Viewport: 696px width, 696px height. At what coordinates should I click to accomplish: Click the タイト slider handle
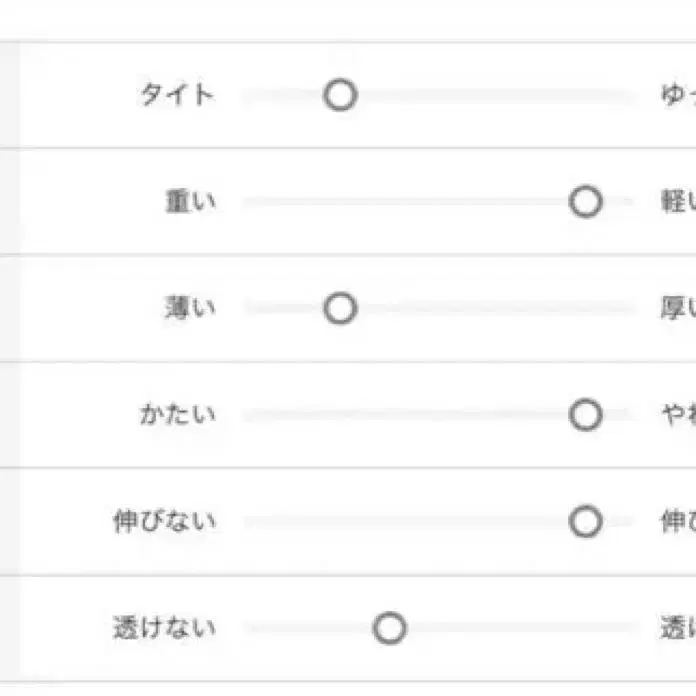click(340, 96)
